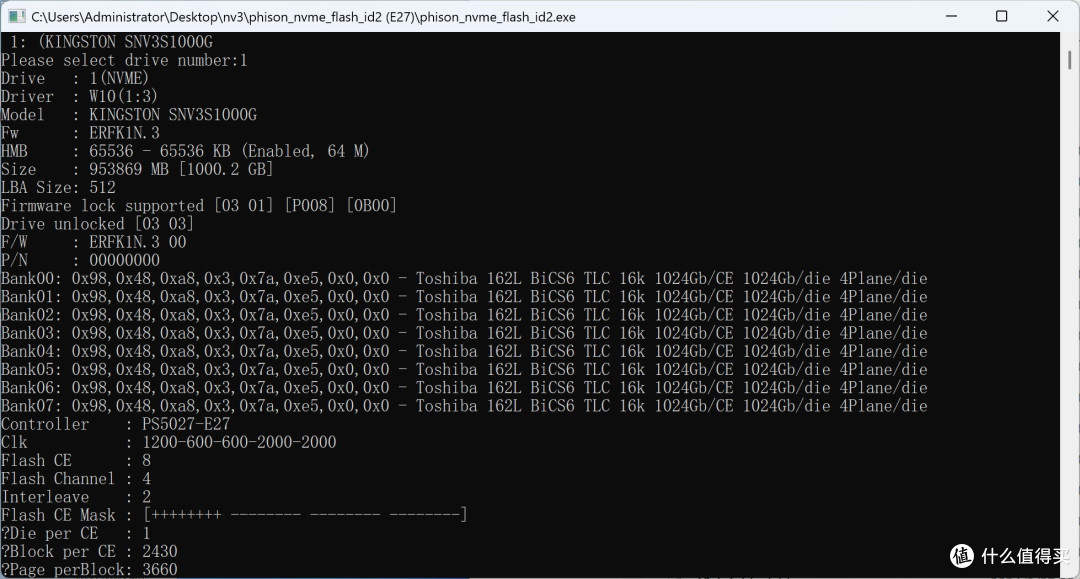Click the HMB 65536 KB line
The height and width of the screenshot is (579, 1080).
click(185, 151)
